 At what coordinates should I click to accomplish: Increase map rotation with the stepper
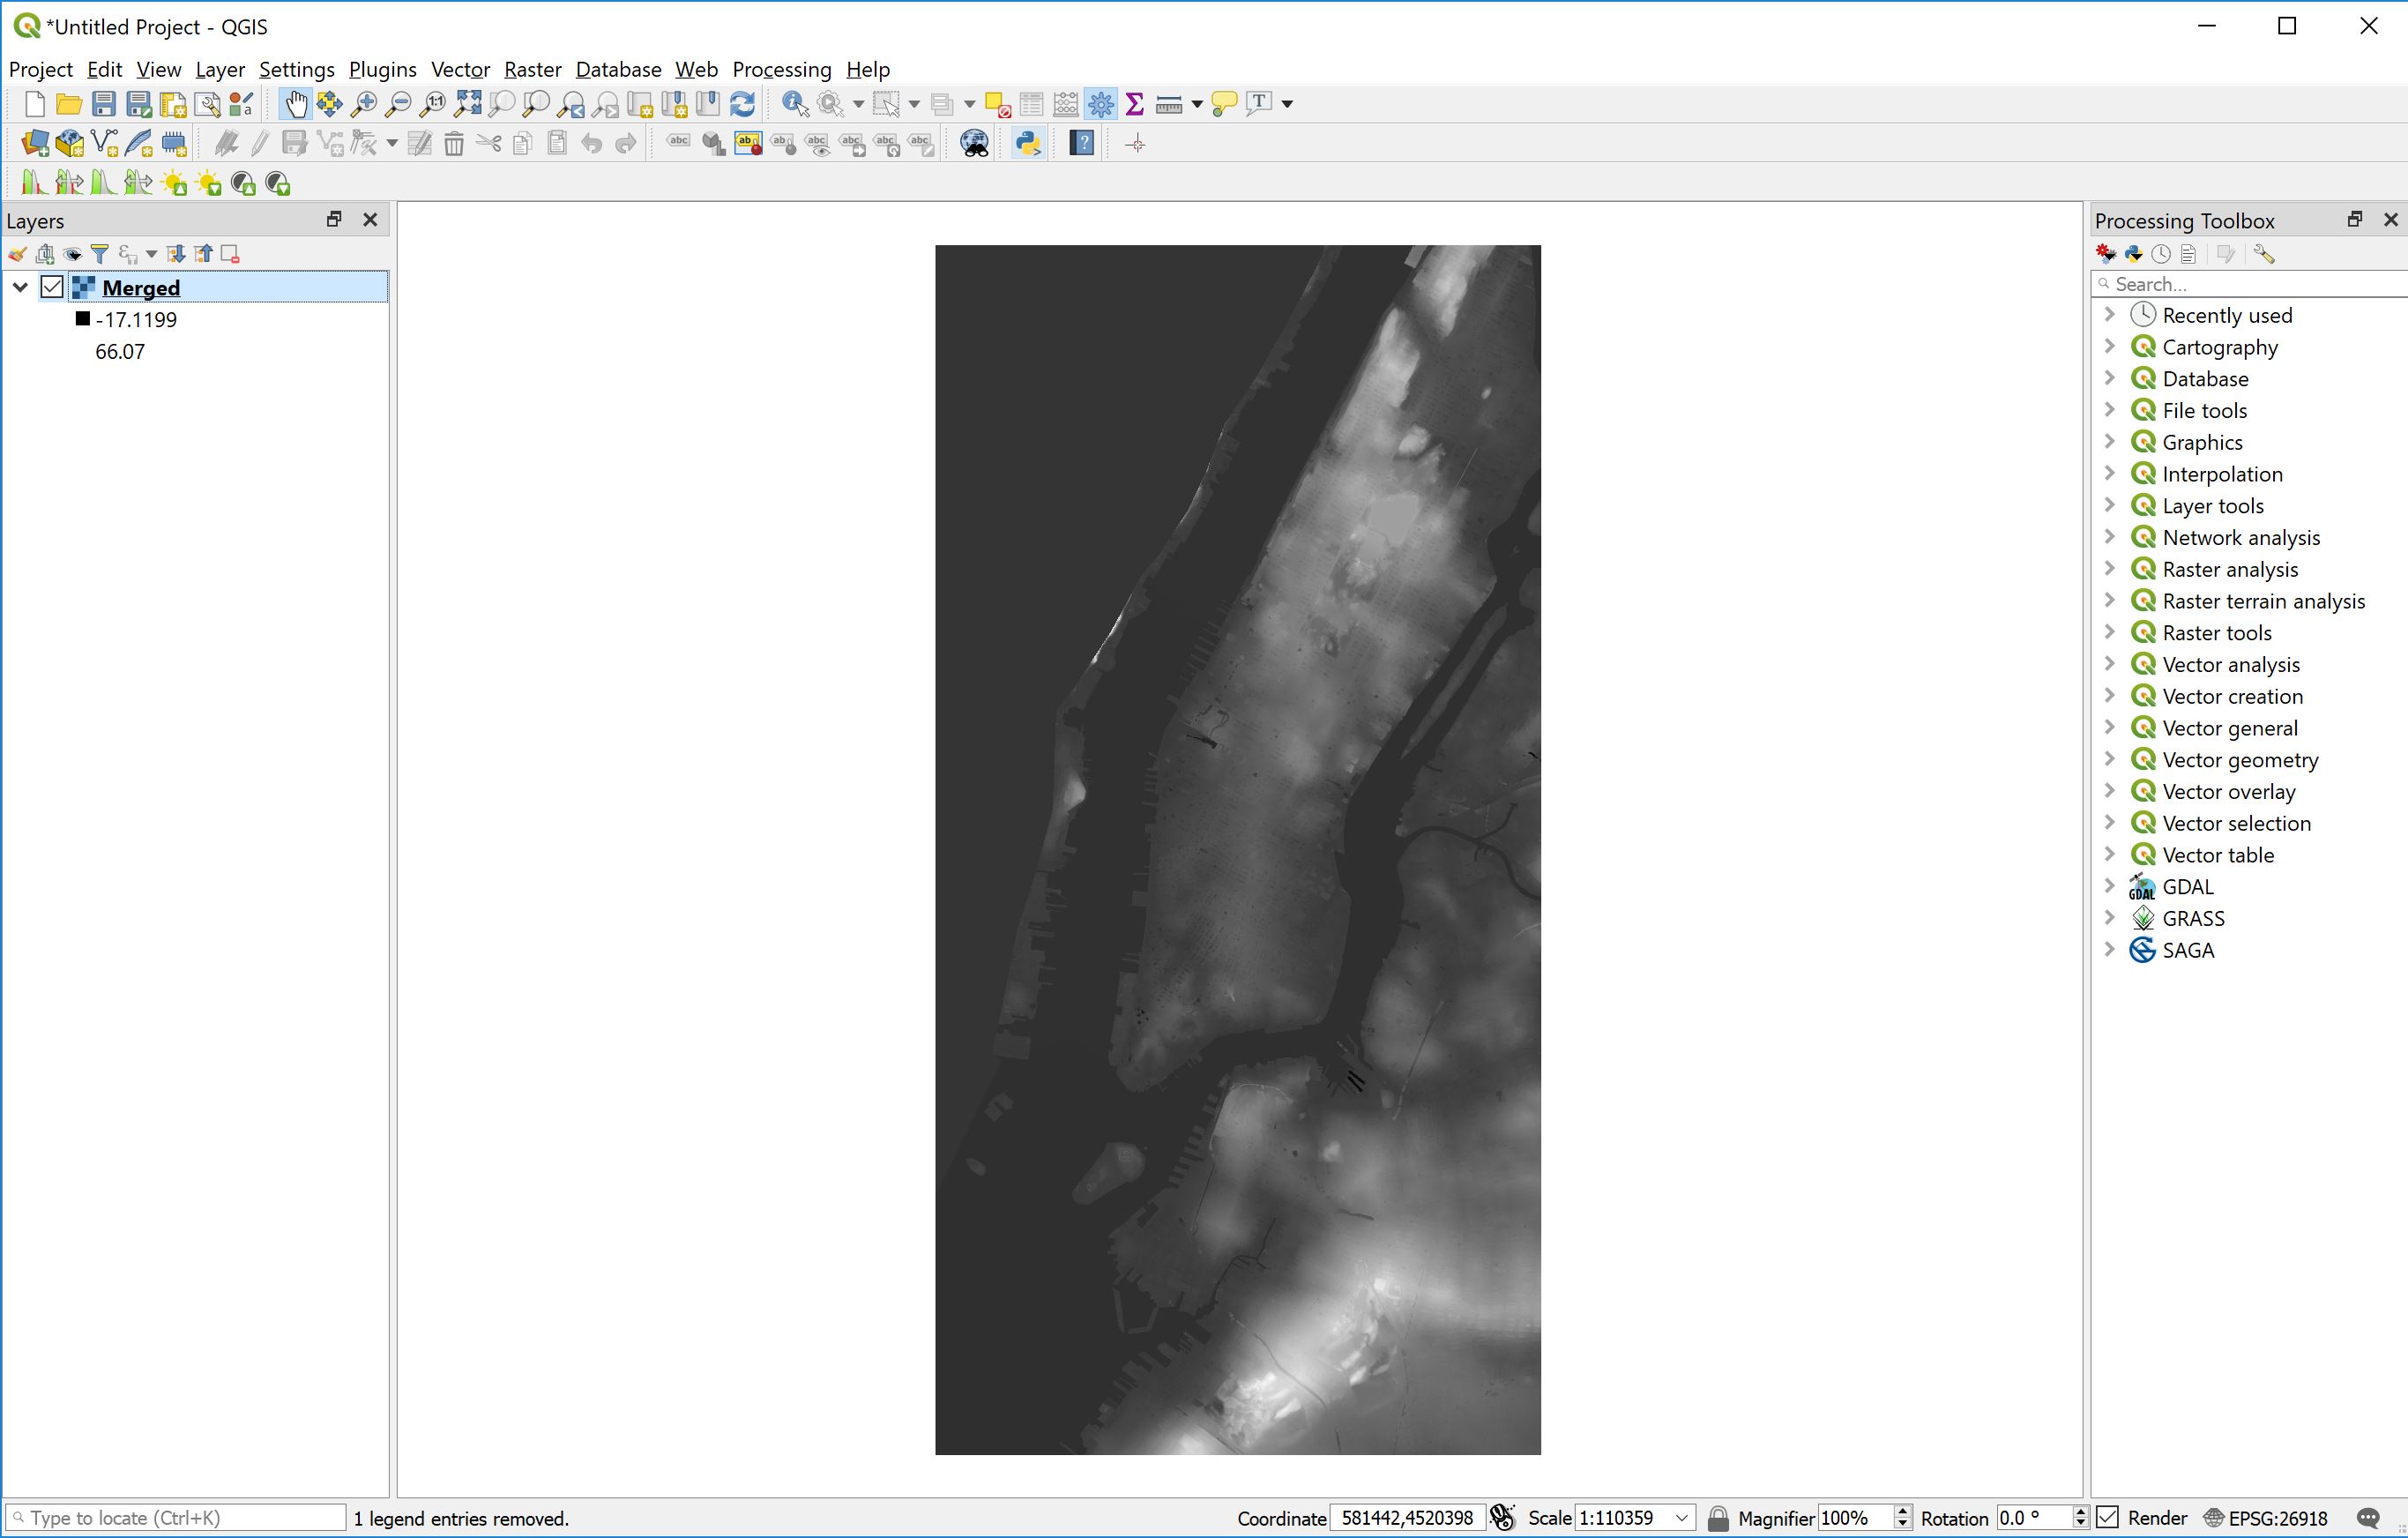[x=2080, y=1511]
